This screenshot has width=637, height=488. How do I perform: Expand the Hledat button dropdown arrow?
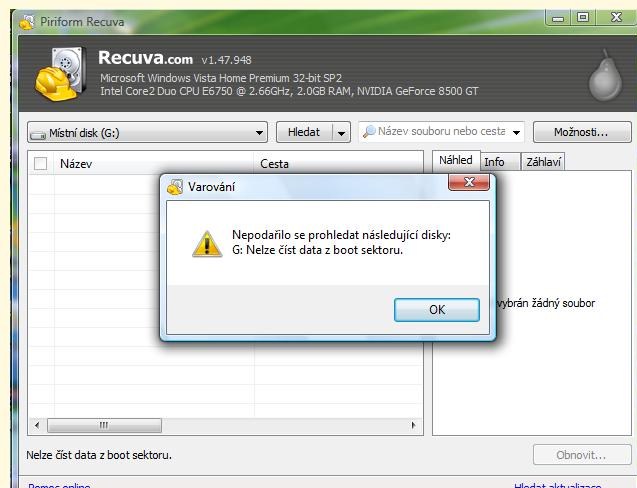click(341, 132)
